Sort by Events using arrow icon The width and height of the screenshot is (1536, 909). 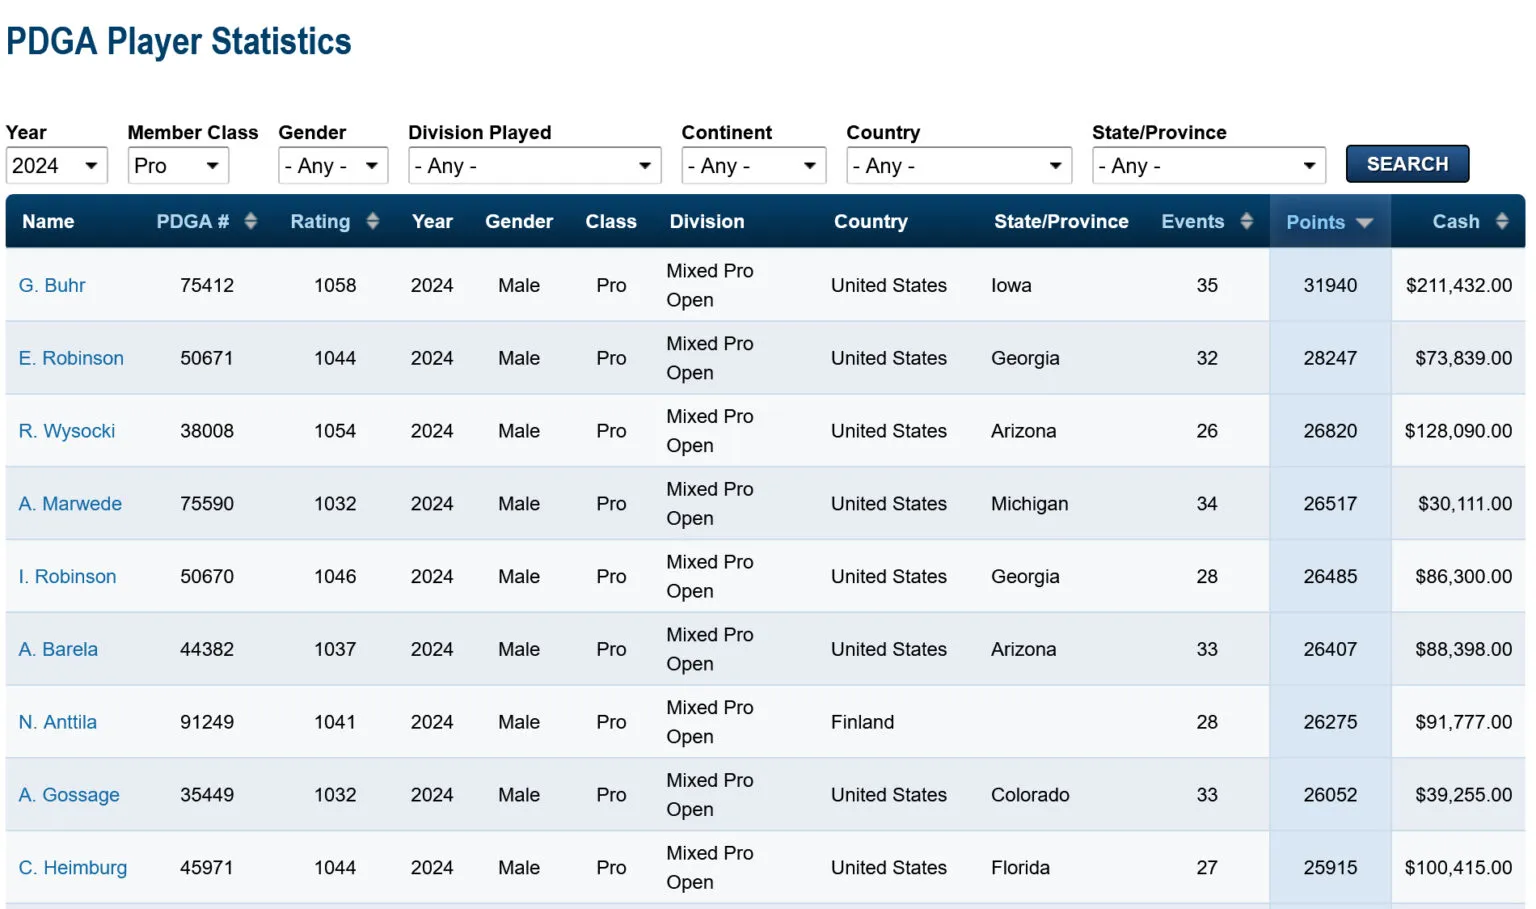[x=1246, y=221]
